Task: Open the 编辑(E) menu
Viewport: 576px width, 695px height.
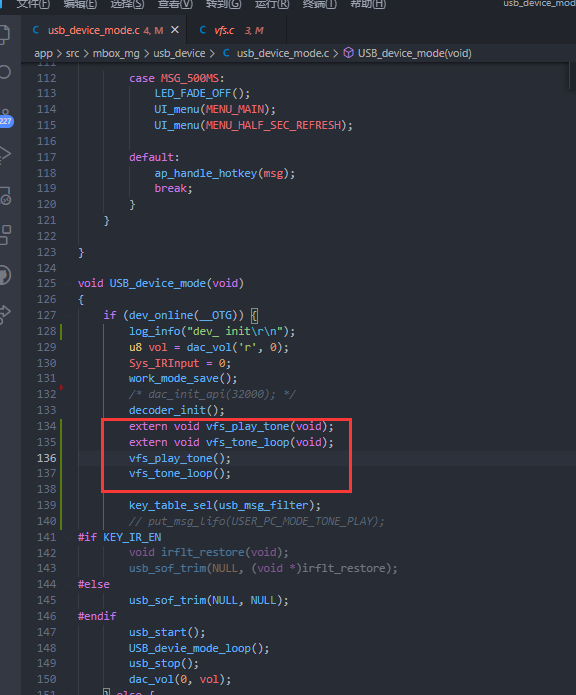Action: [80, 4]
